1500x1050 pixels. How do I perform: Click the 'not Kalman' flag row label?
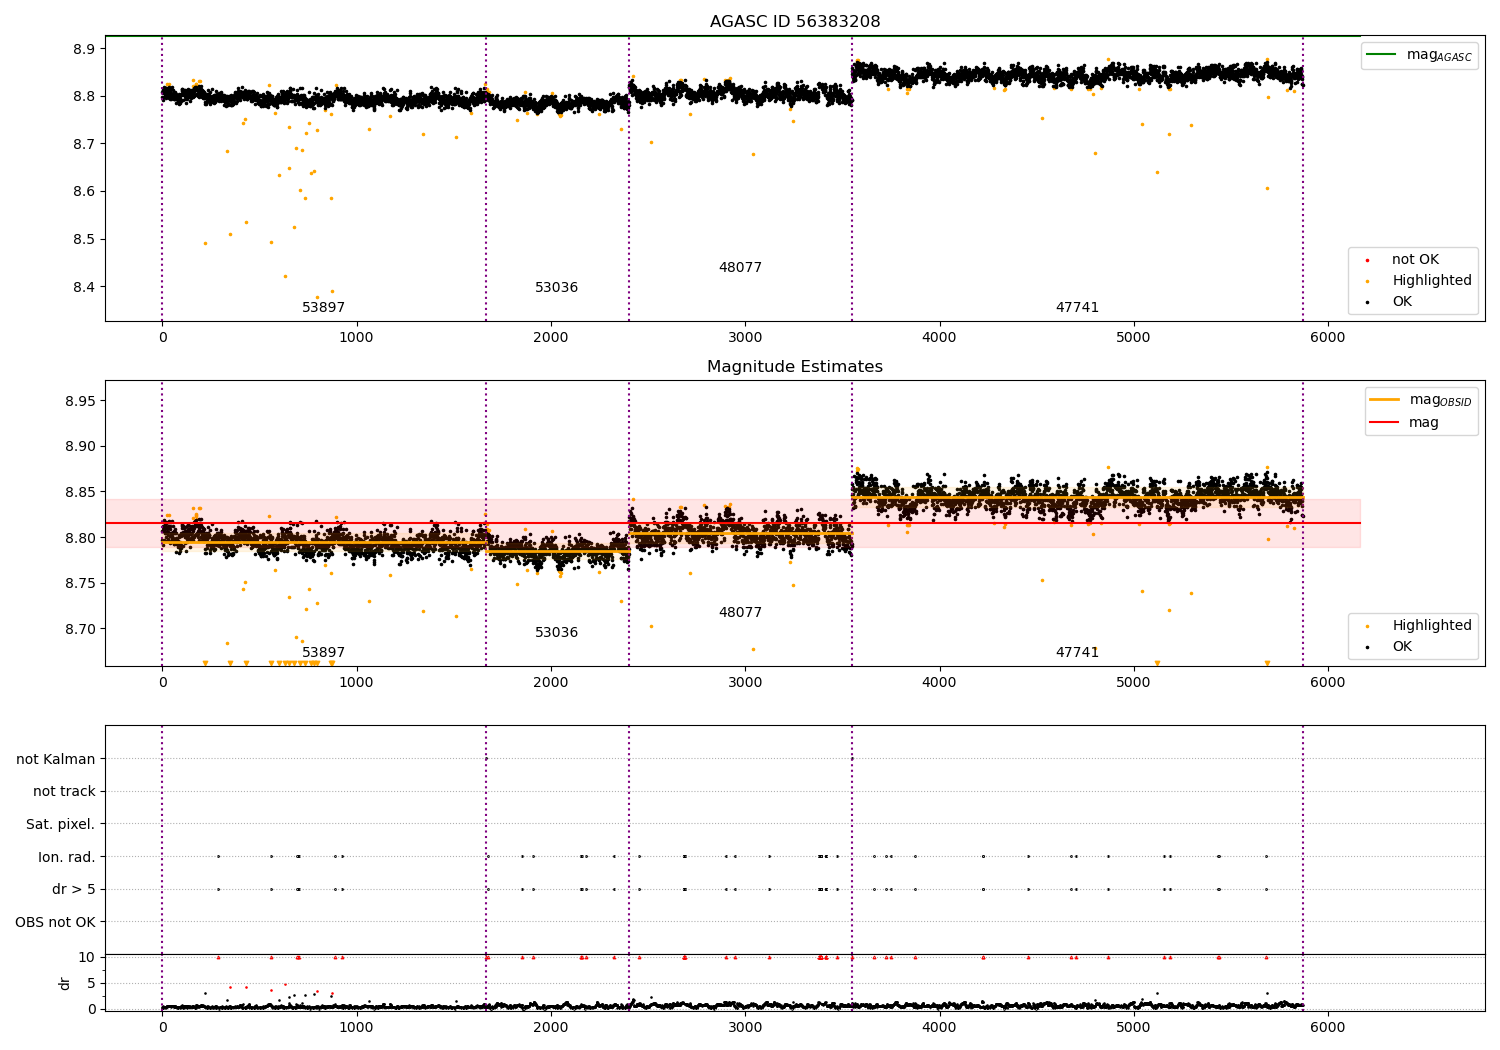pyautogui.click(x=56, y=760)
